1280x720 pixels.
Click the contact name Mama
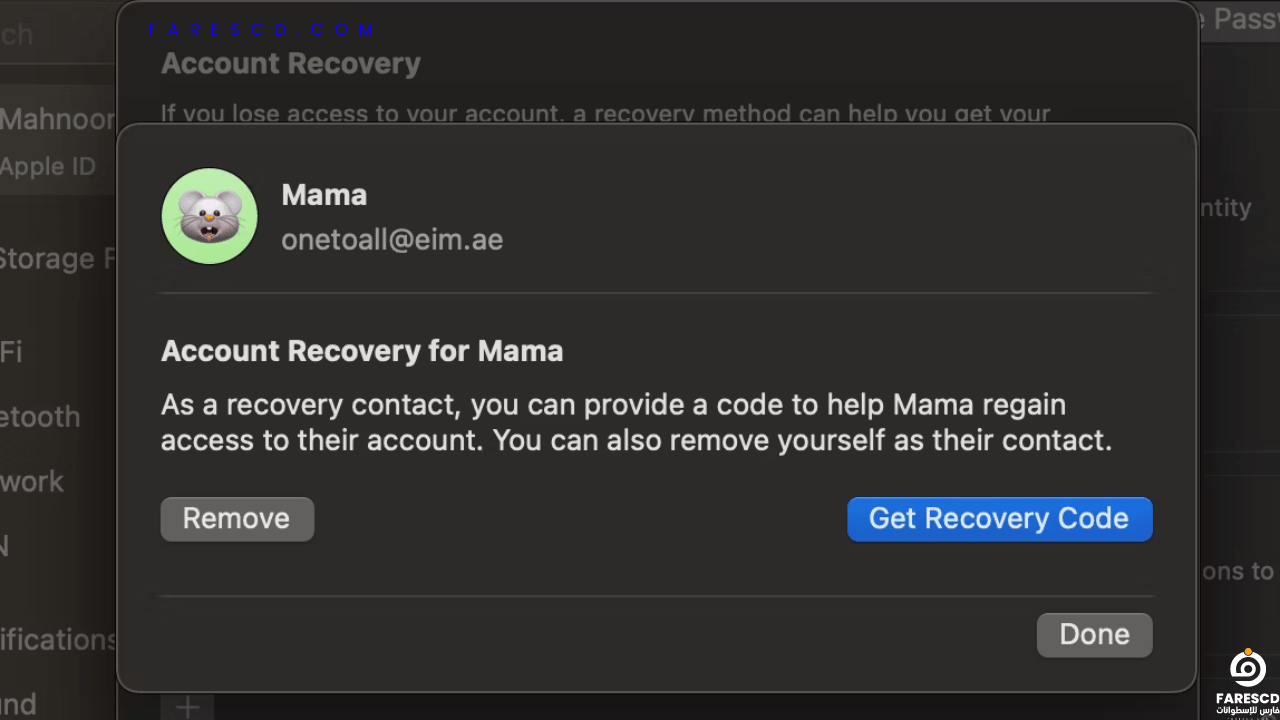coord(324,194)
